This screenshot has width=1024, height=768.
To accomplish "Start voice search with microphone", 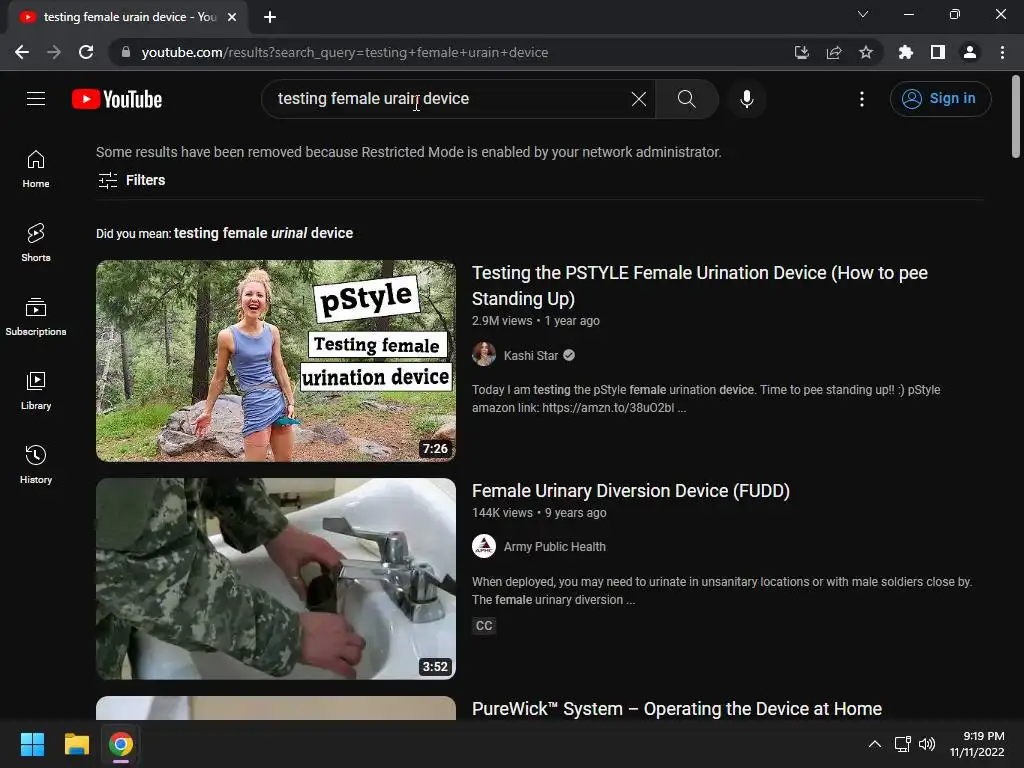I will click(746, 99).
